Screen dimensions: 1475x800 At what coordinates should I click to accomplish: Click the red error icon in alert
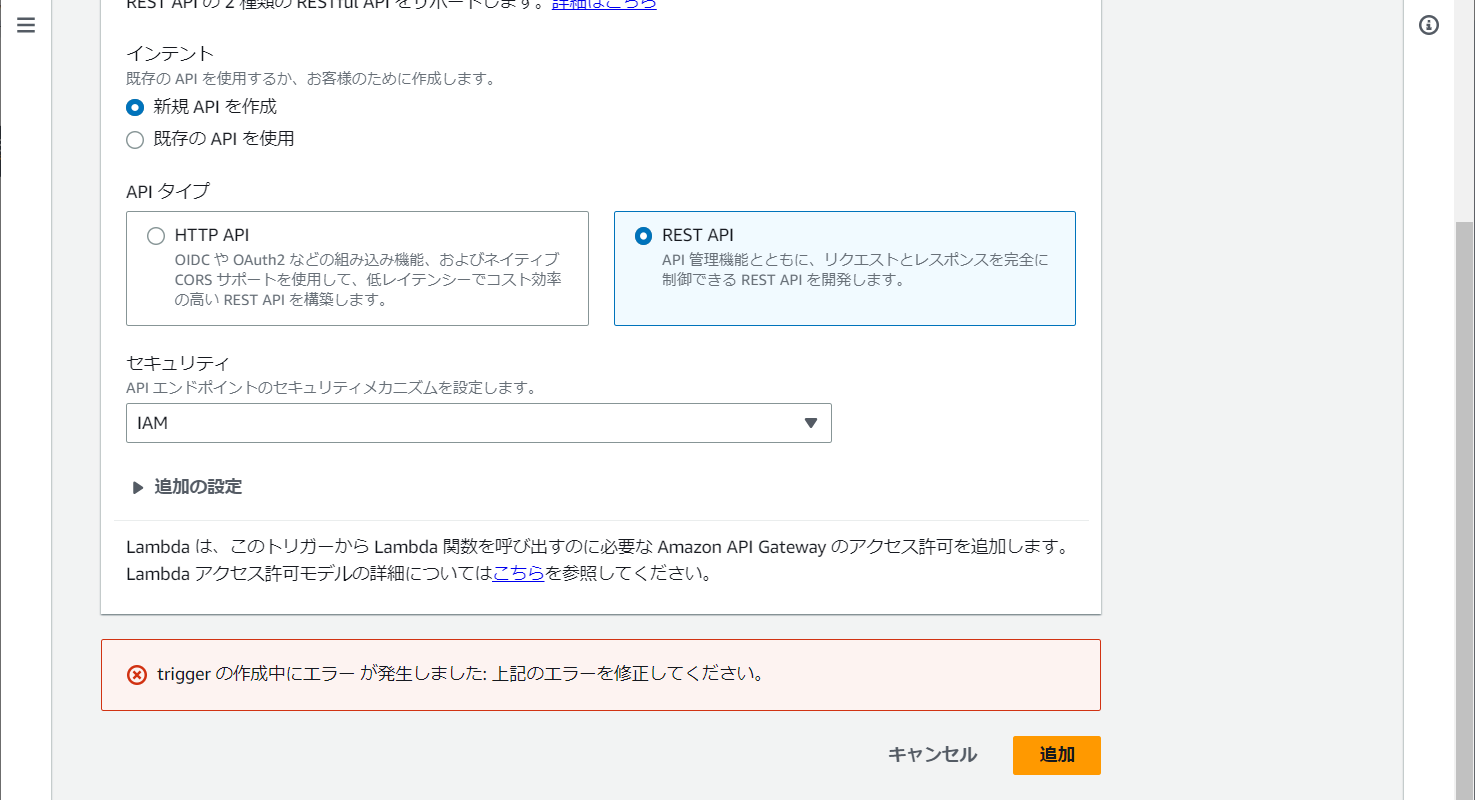tap(137, 675)
